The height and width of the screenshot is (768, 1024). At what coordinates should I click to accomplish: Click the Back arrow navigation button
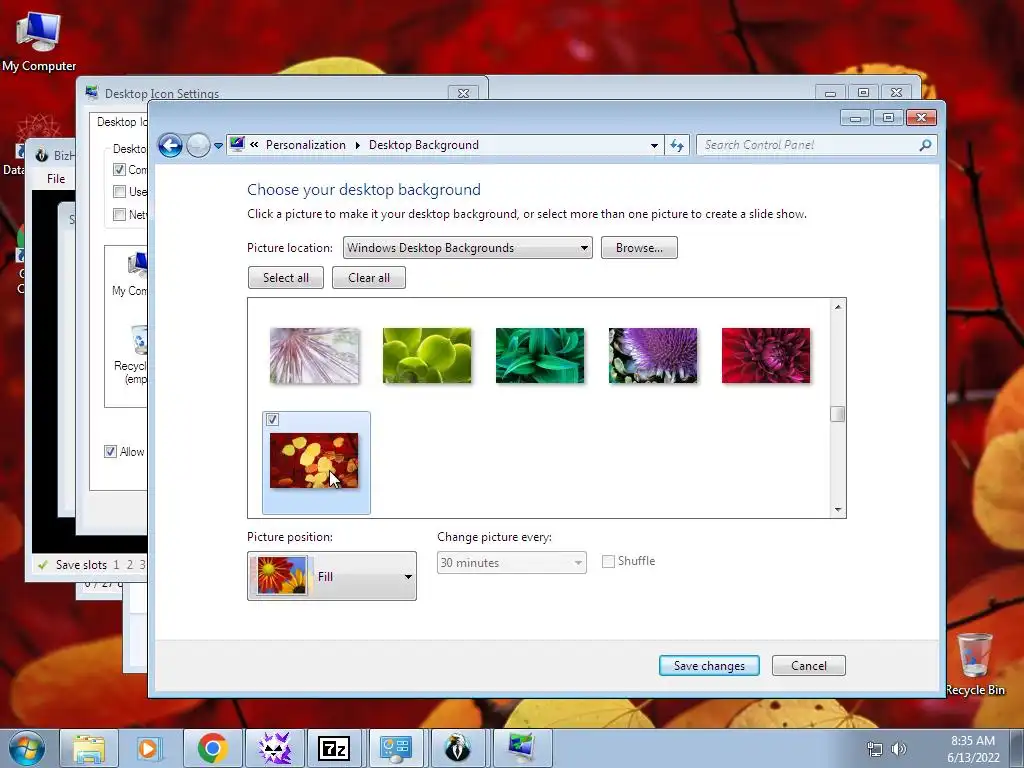pos(170,145)
